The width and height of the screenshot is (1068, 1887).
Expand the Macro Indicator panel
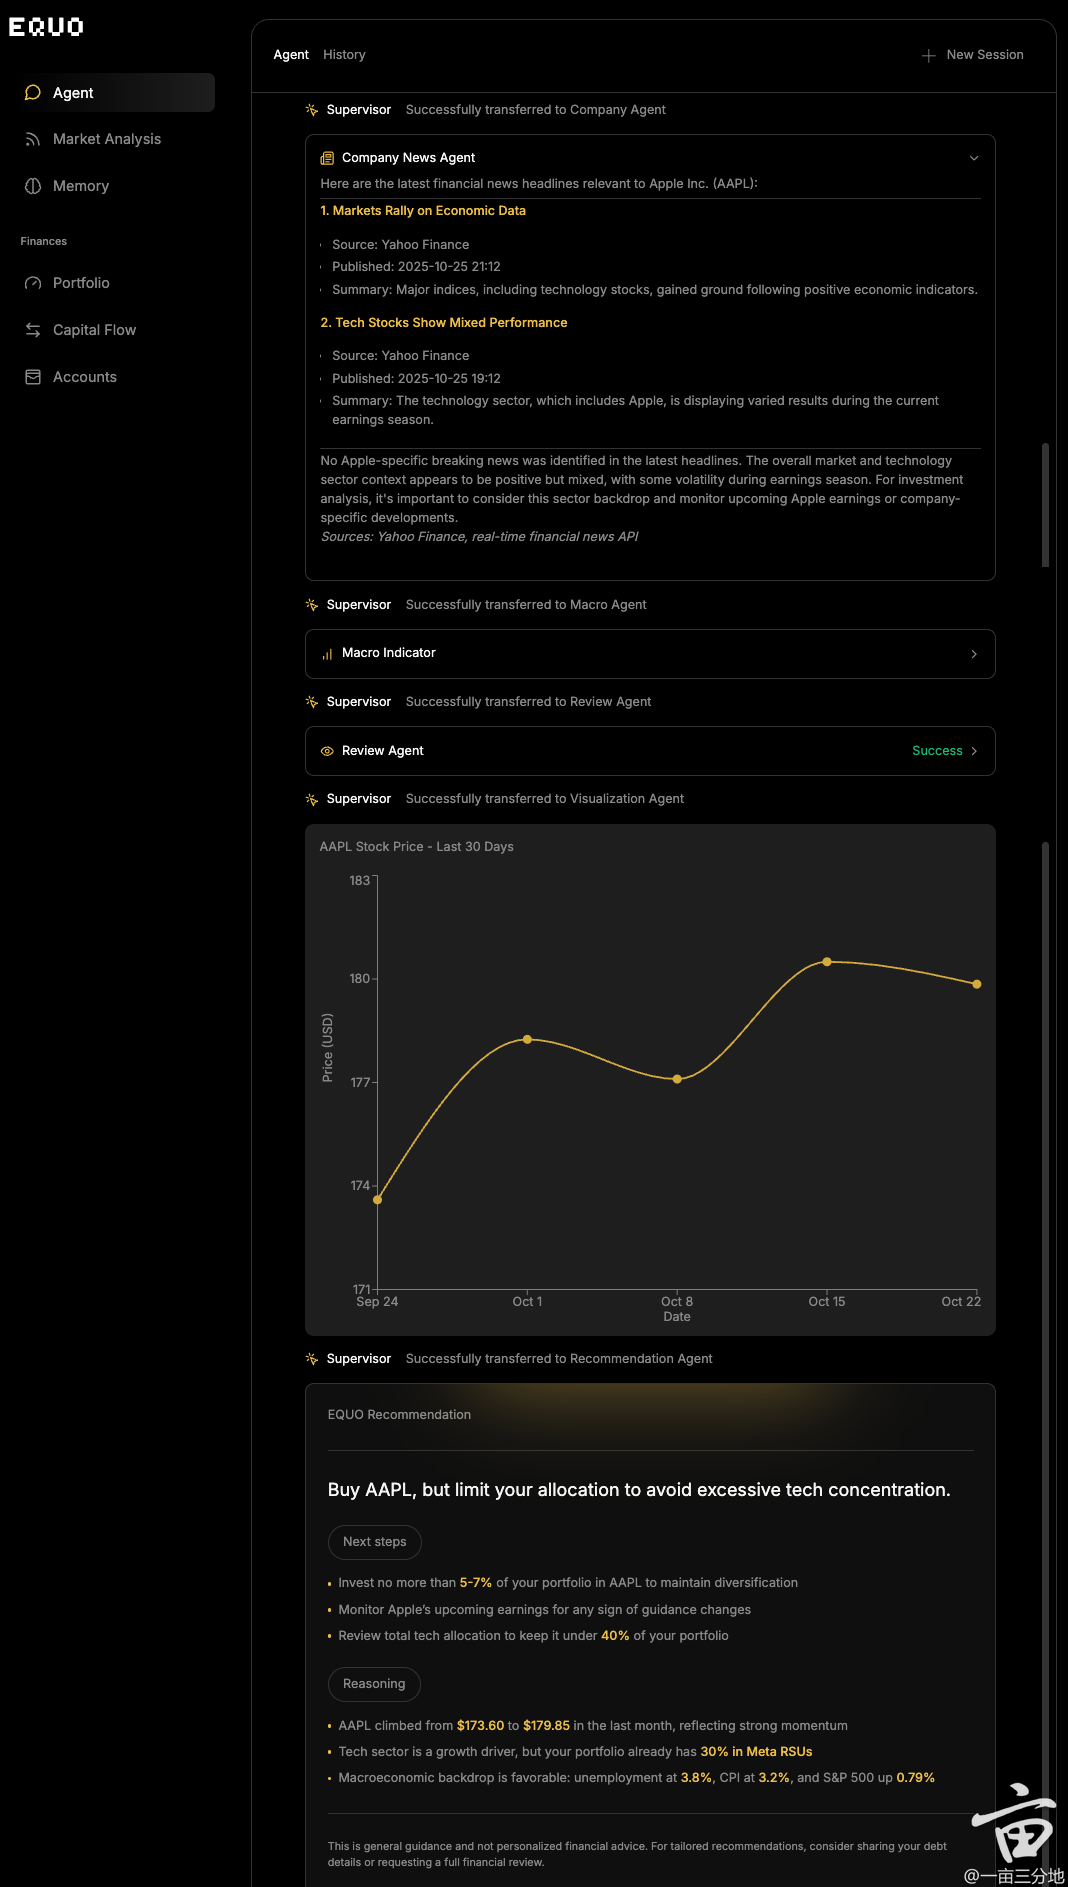(974, 654)
